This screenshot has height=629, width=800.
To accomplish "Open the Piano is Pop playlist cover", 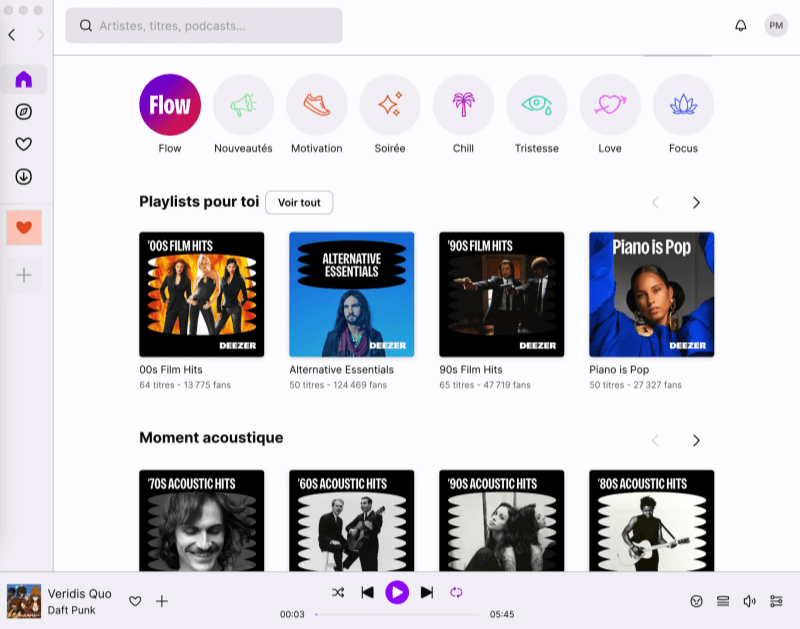I will click(651, 294).
